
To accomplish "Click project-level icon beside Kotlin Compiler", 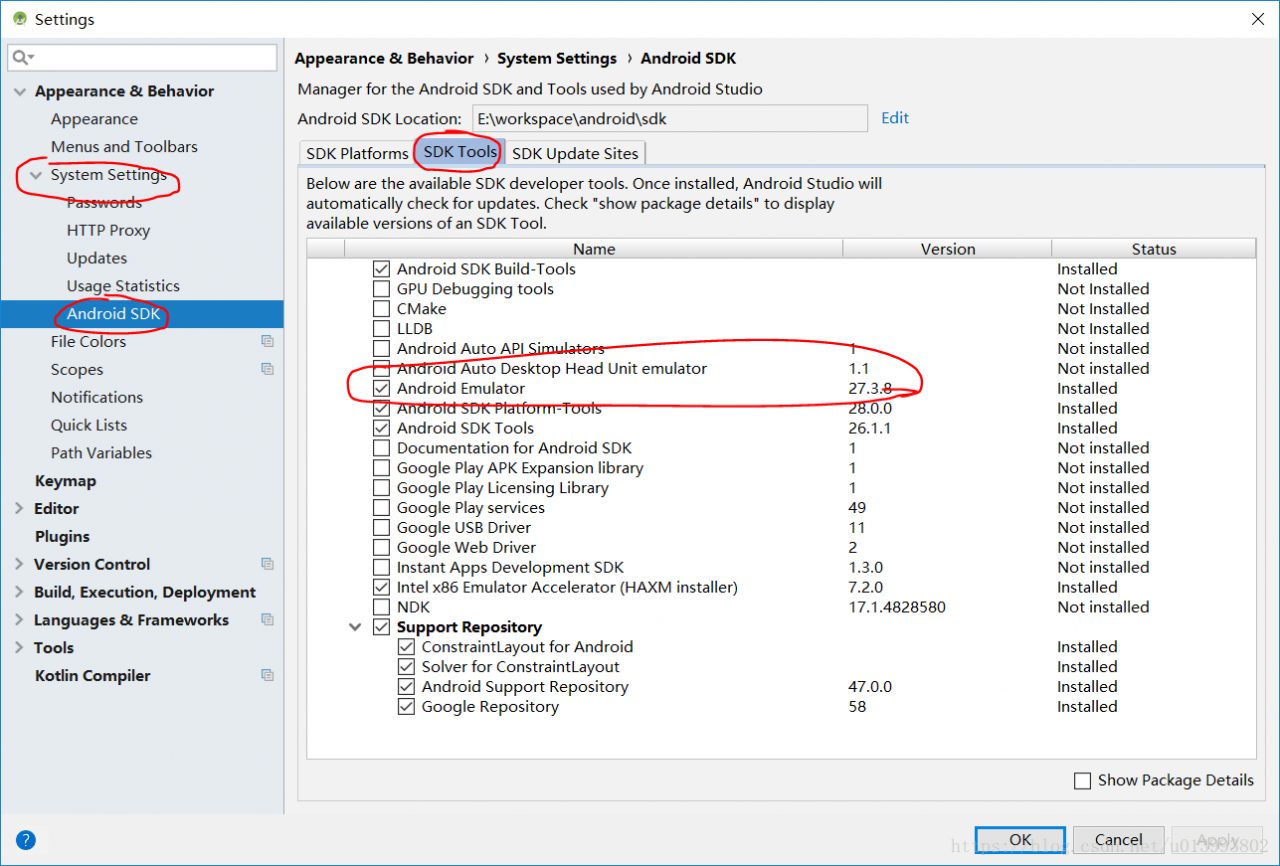I will coord(267,675).
